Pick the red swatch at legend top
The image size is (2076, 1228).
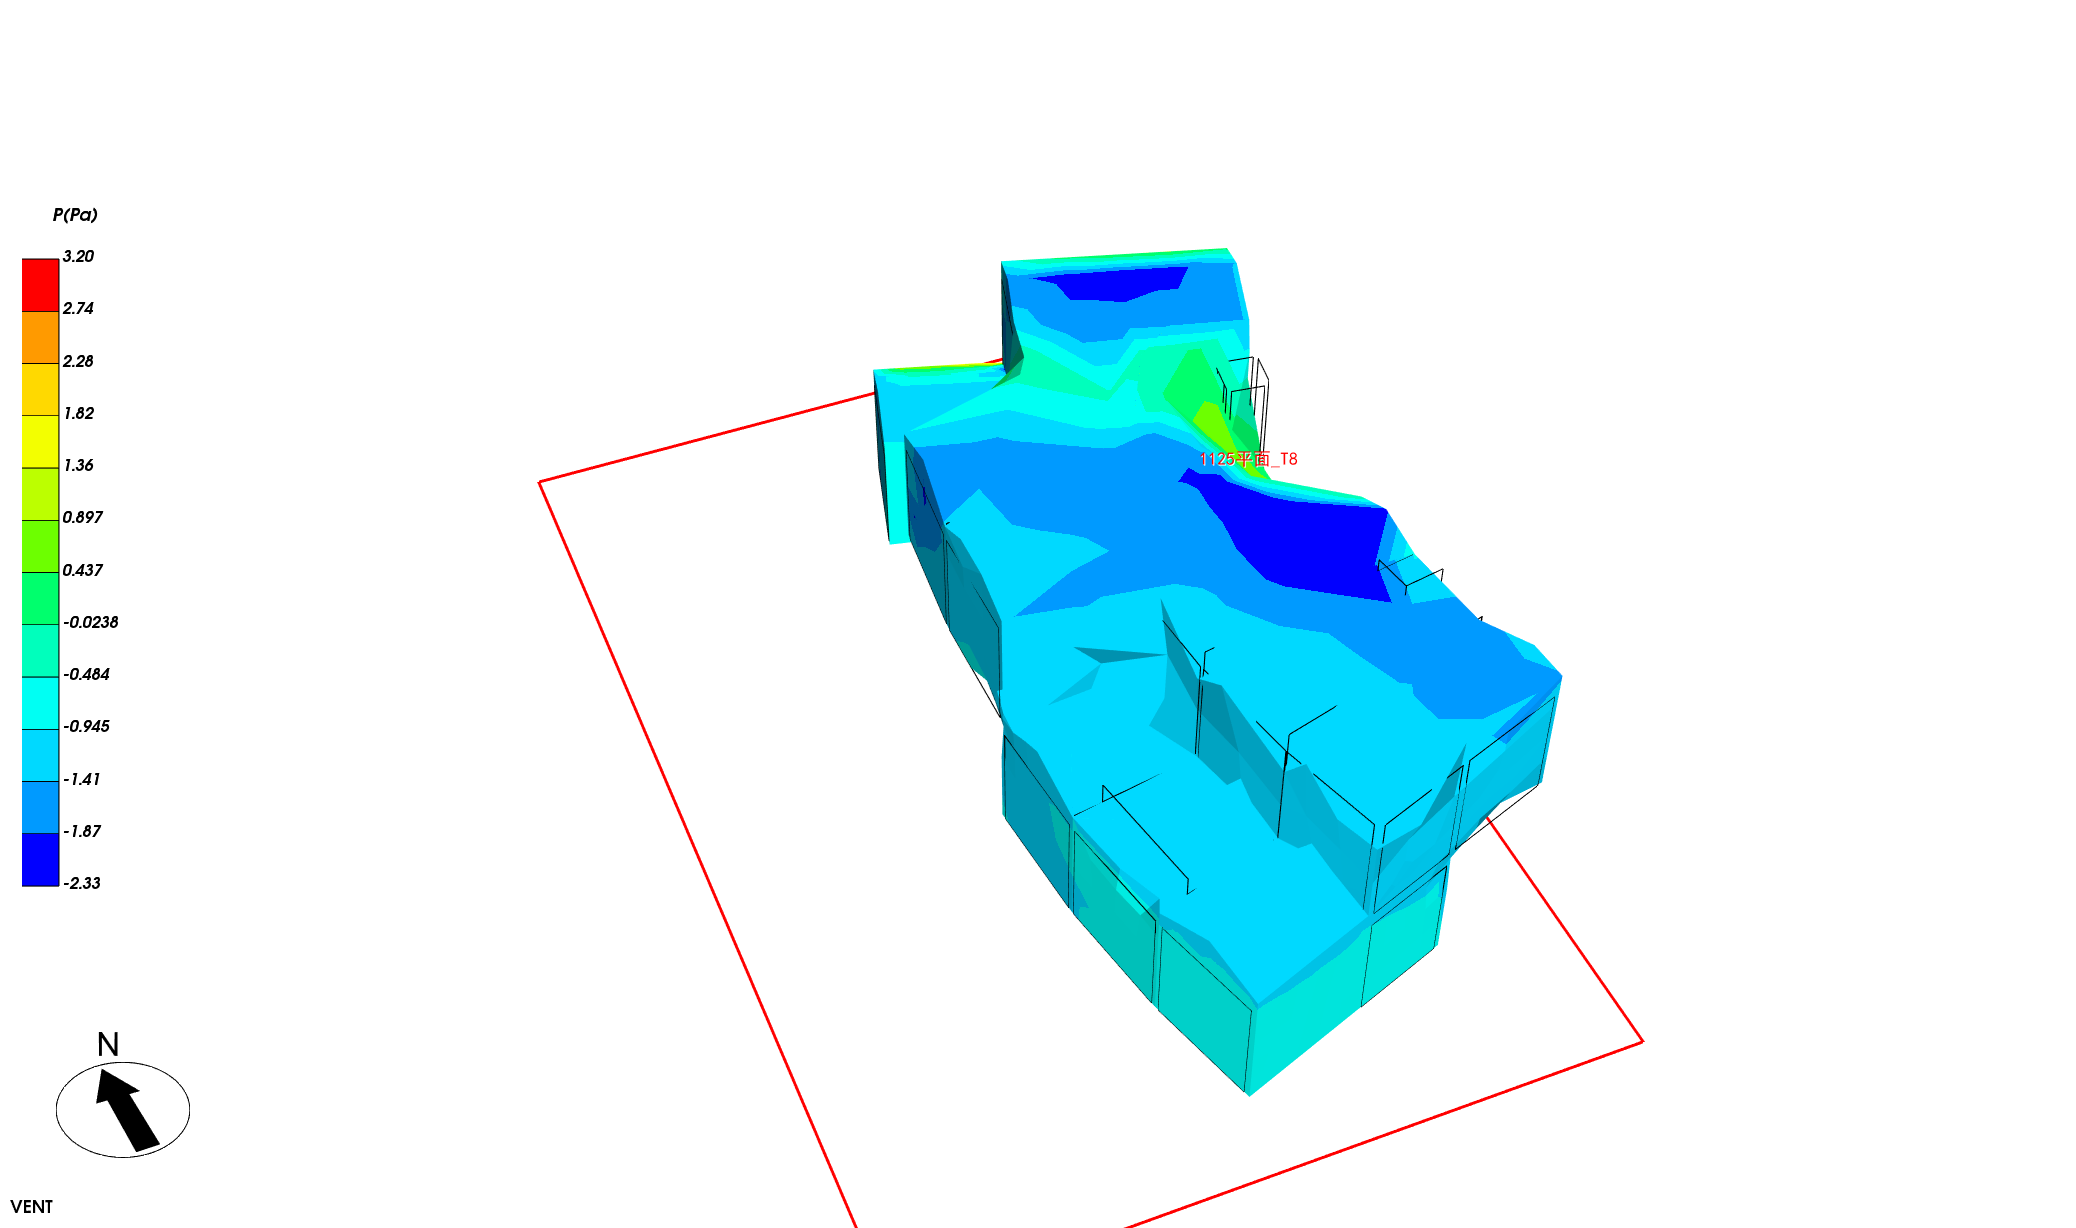[x=40, y=285]
